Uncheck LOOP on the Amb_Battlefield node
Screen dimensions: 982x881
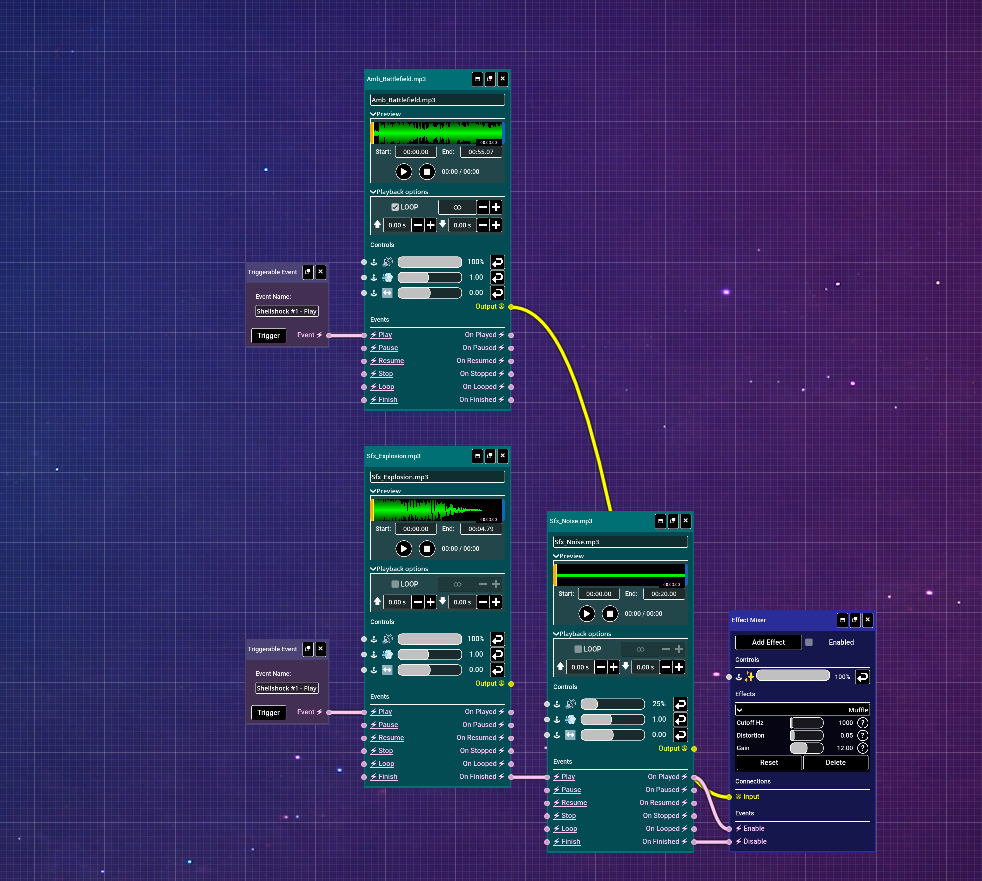[396, 207]
